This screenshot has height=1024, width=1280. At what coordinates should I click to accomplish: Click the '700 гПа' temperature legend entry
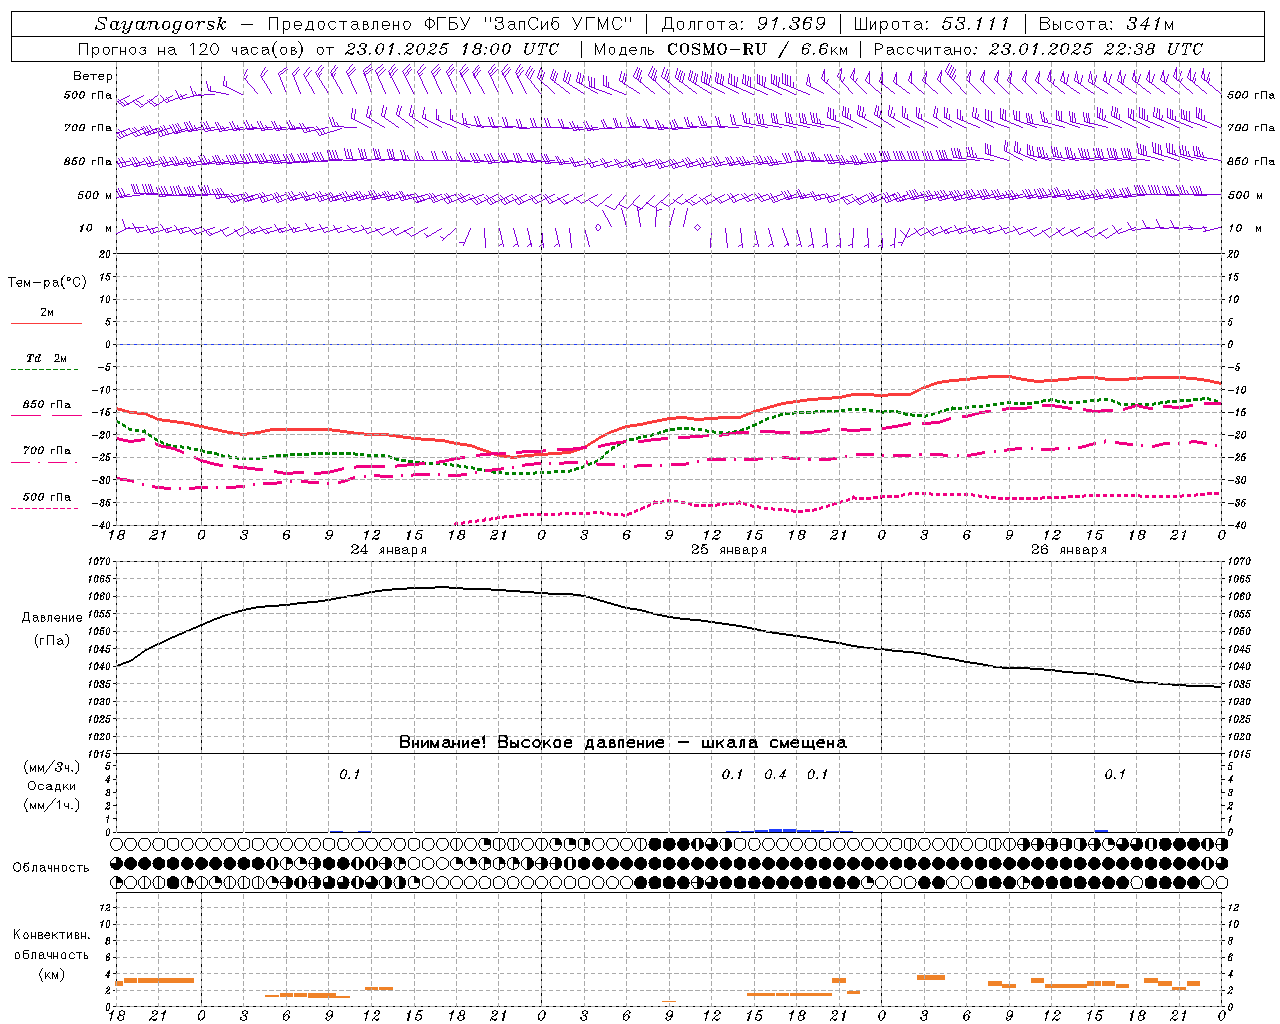click(47, 451)
